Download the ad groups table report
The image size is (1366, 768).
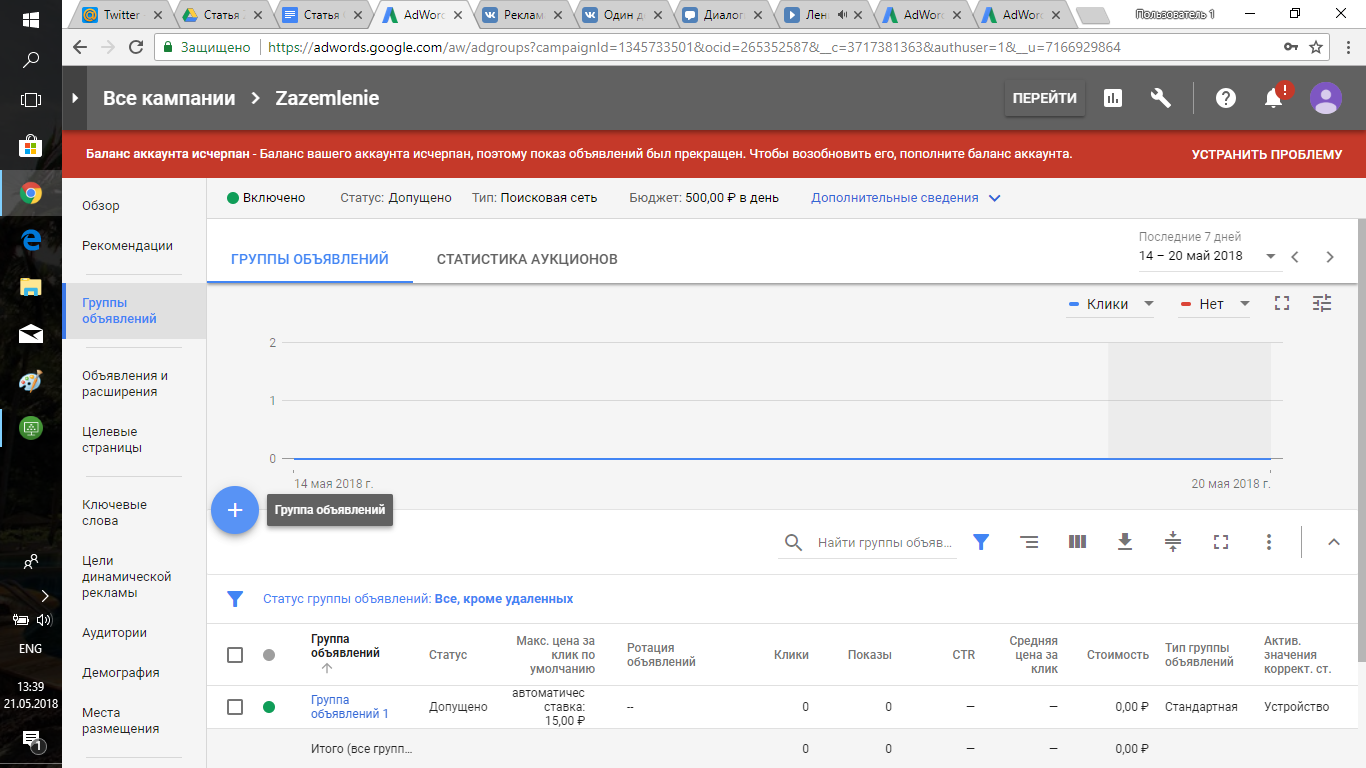[x=1125, y=542]
